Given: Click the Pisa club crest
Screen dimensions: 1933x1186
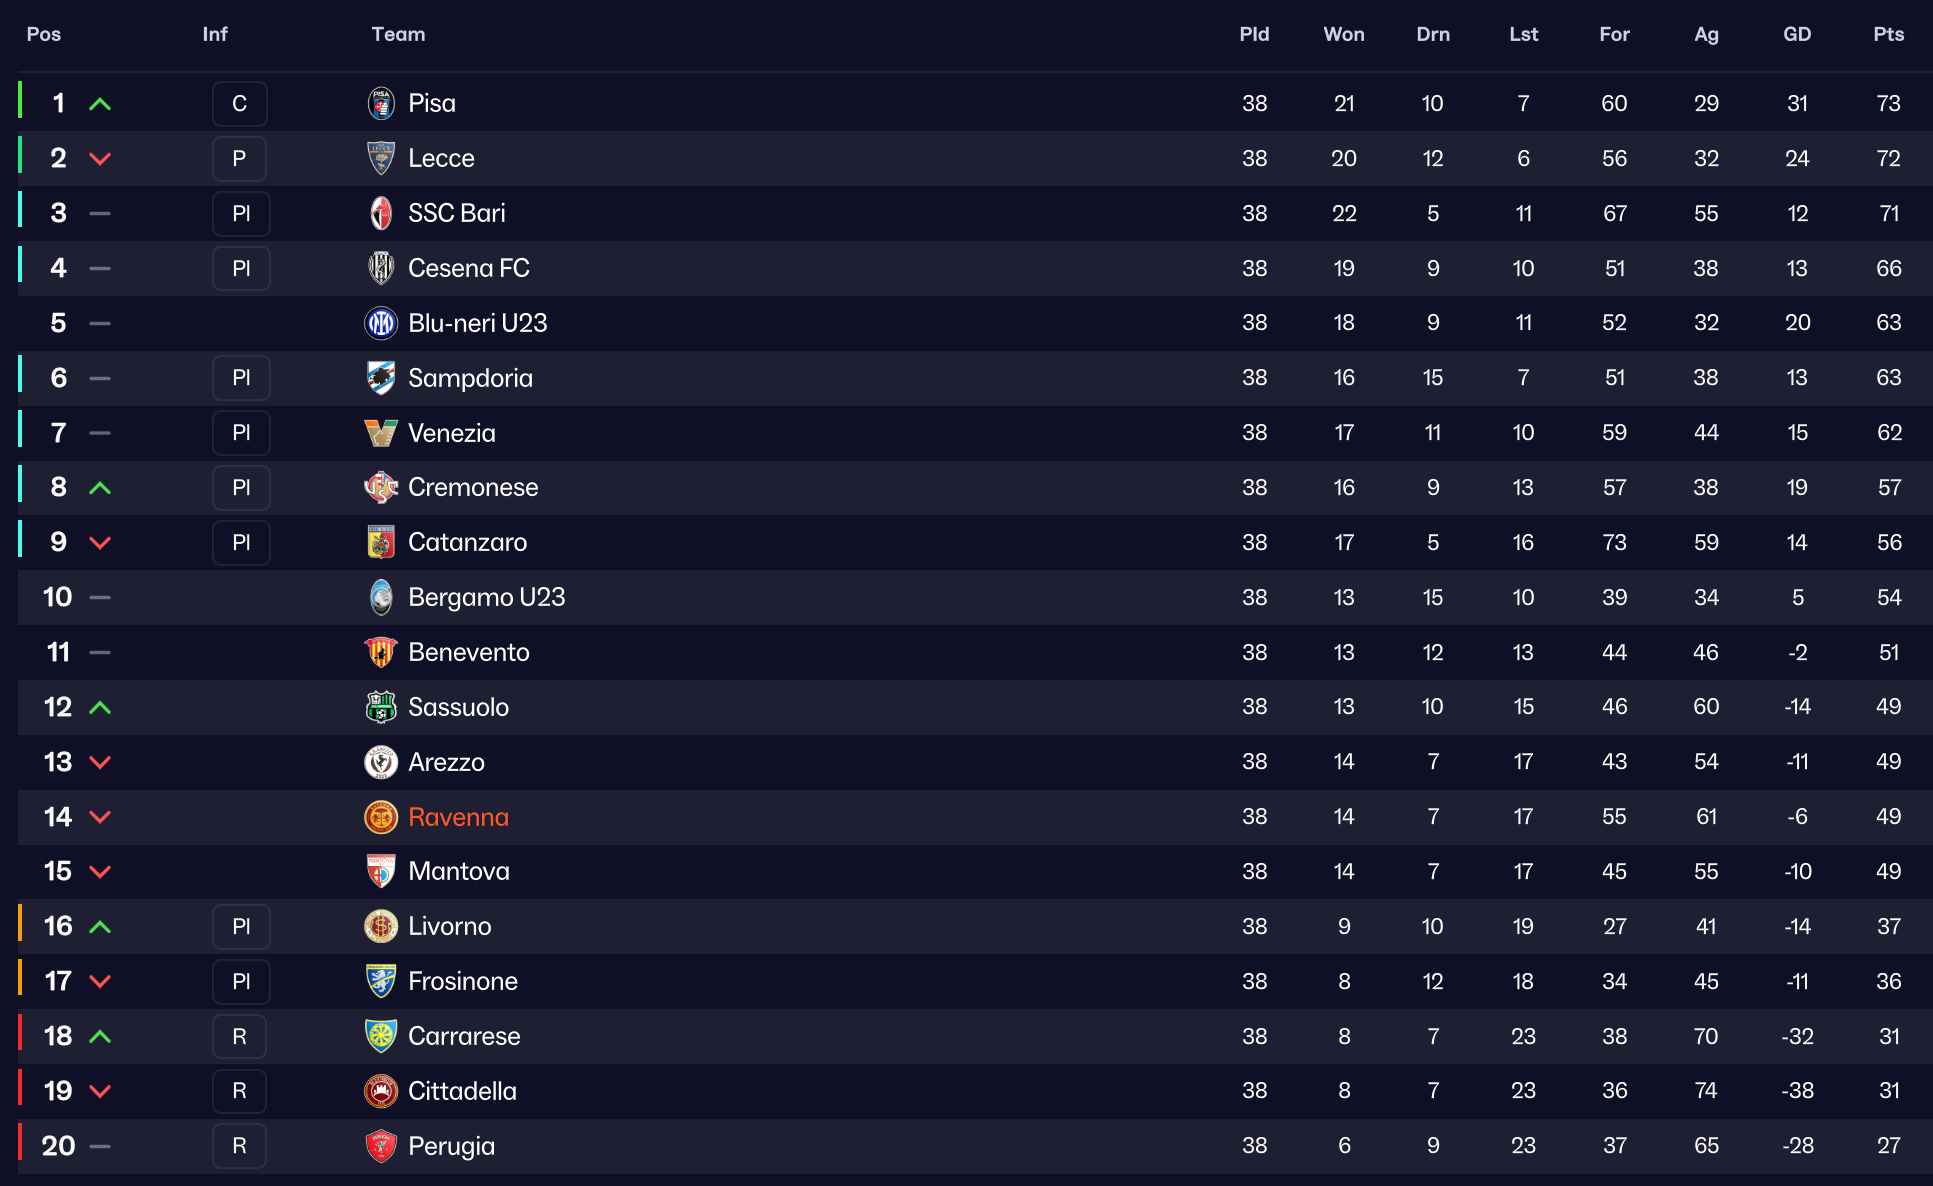Looking at the screenshot, I should pos(381,103).
